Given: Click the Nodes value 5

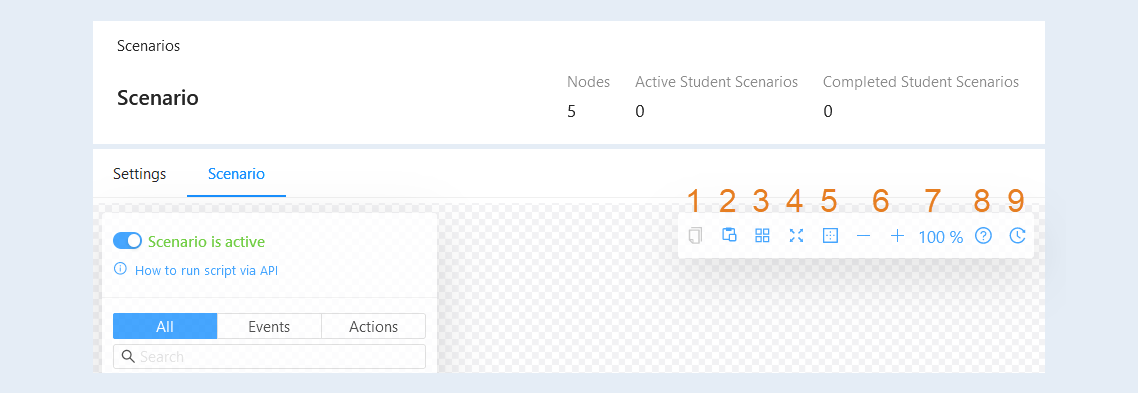Looking at the screenshot, I should [x=572, y=112].
